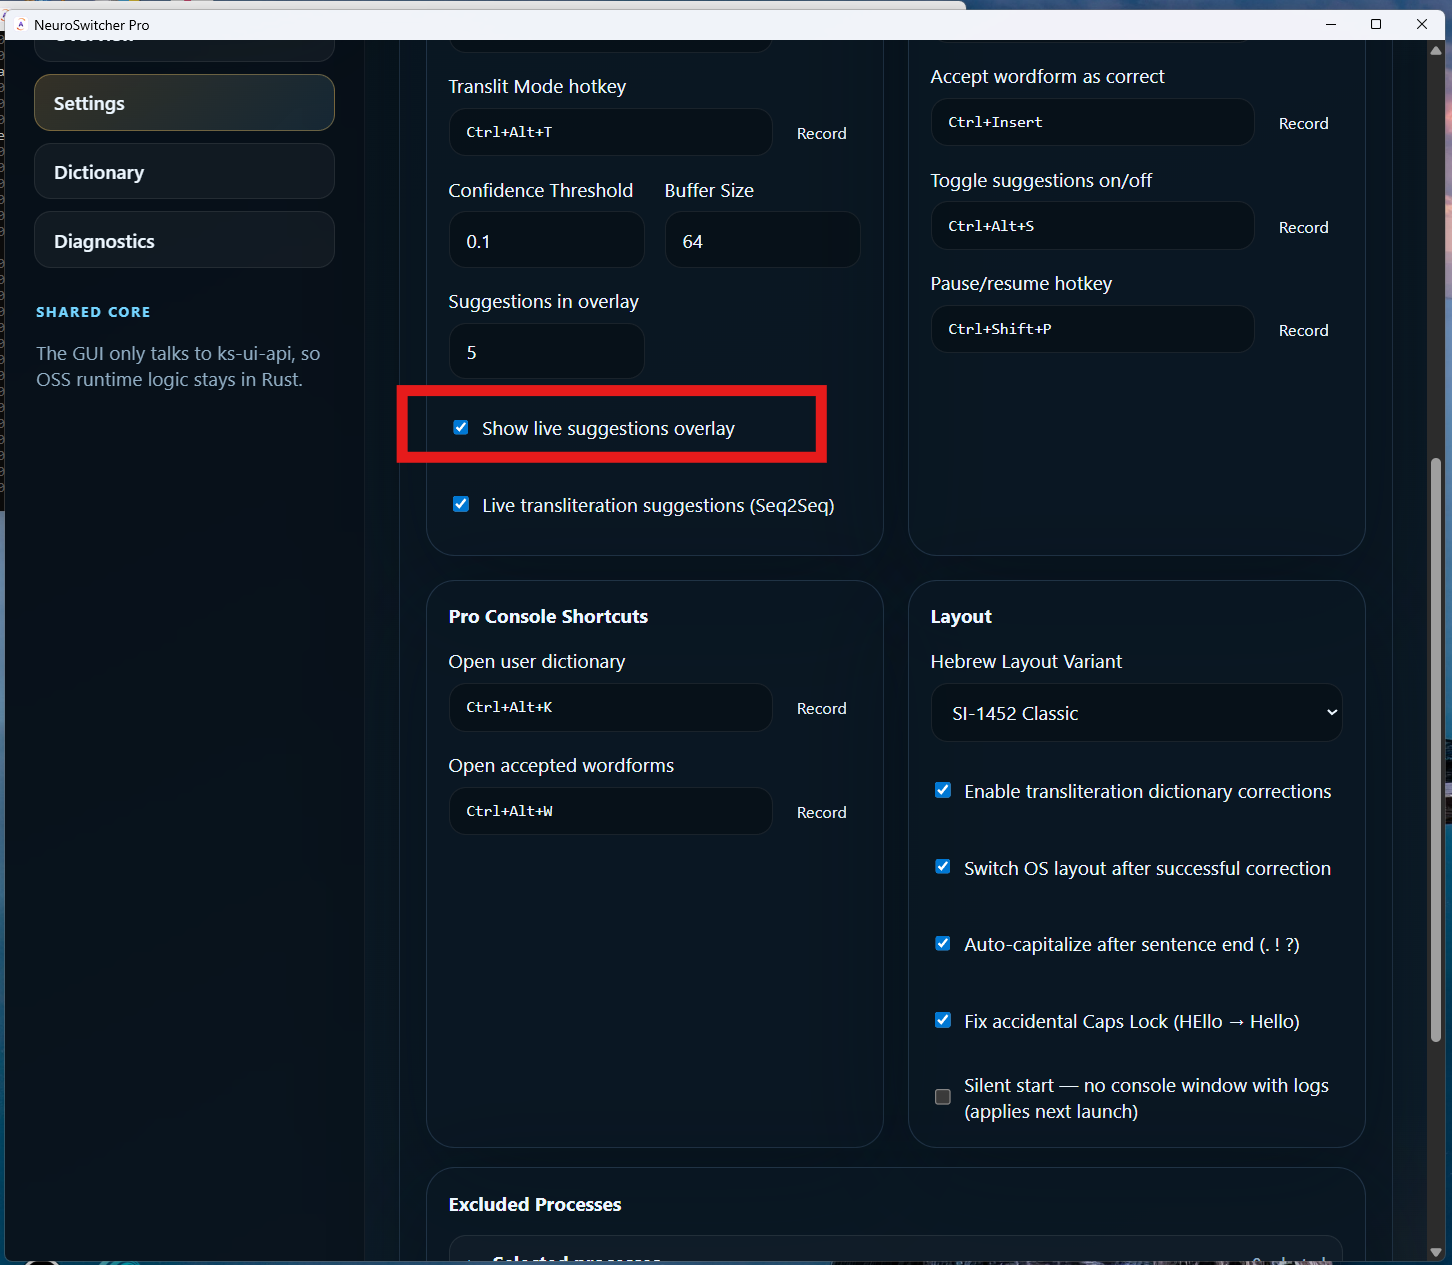Click the scrollbar down arrow
The image size is (1452, 1265).
tap(1436, 1252)
